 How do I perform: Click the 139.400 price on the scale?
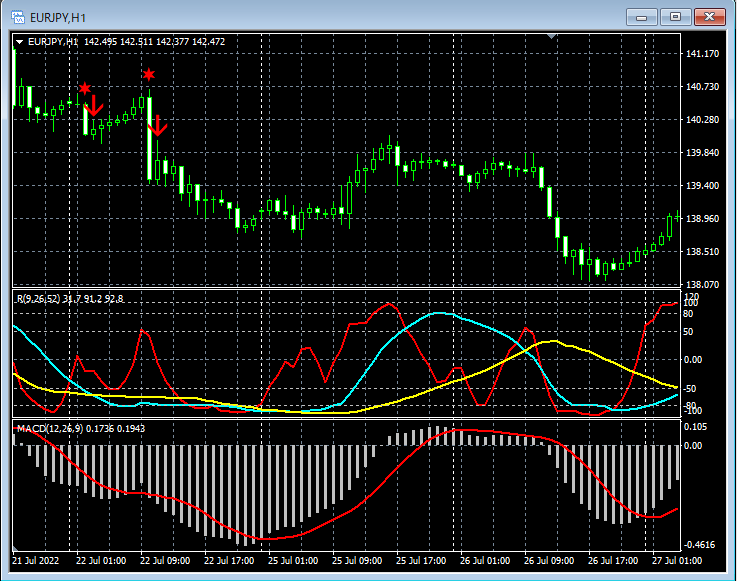point(704,186)
